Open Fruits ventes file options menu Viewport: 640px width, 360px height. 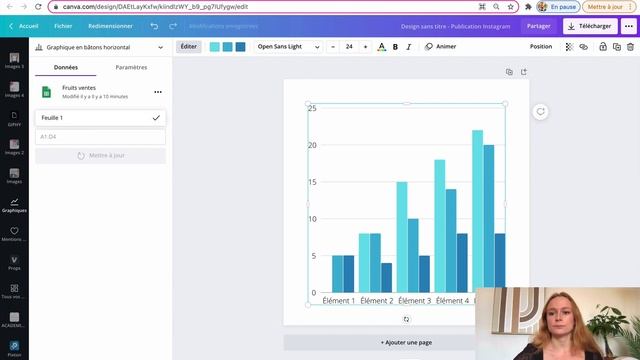point(158,92)
